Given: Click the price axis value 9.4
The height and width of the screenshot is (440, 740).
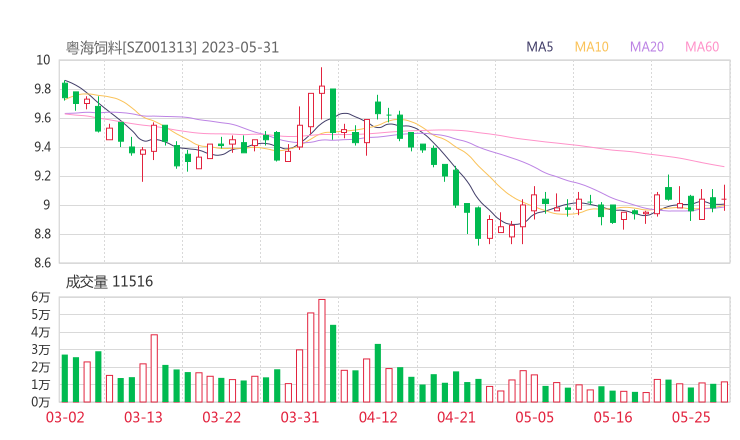Looking at the screenshot, I should 42,147.
